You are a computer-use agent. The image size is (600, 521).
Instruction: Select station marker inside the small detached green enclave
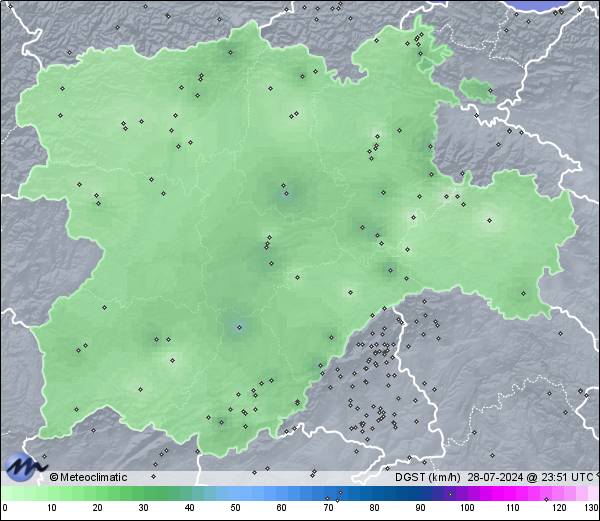(x=491, y=91)
